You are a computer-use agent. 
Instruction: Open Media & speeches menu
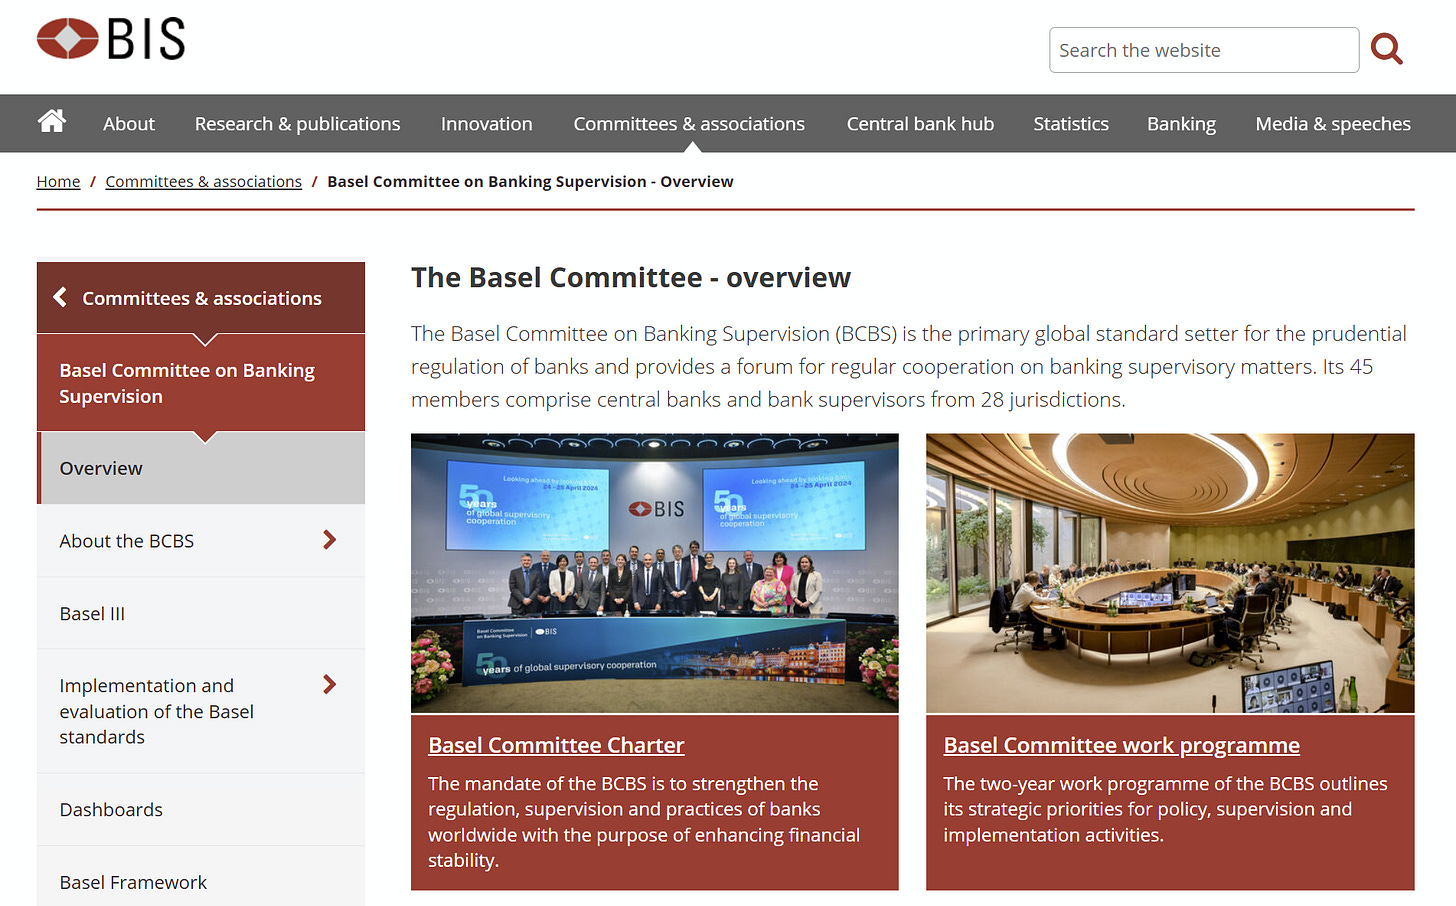tap(1333, 124)
